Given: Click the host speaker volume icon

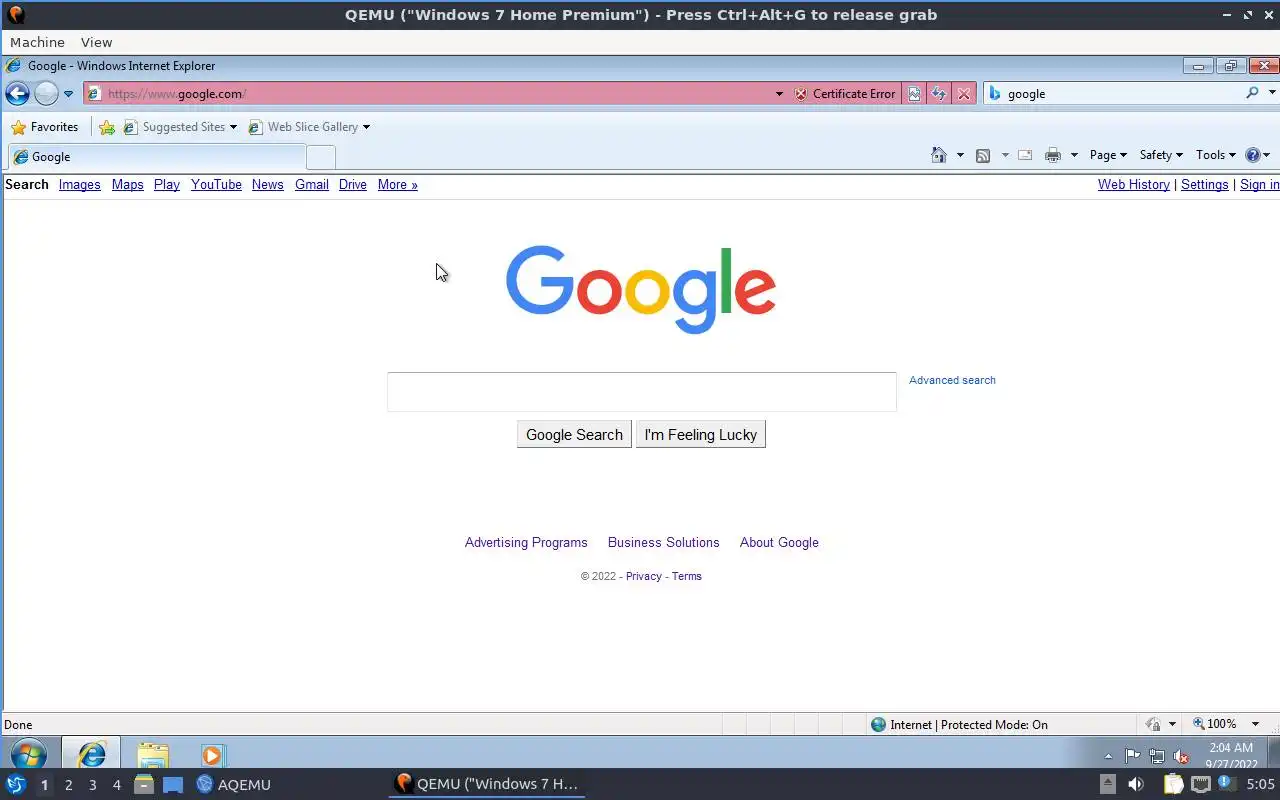Looking at the screenshot, I should point(1135,785).
